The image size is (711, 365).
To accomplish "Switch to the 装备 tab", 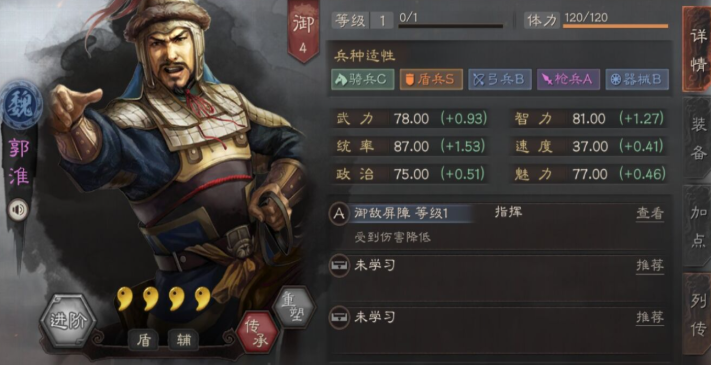I will coord(697,138).
